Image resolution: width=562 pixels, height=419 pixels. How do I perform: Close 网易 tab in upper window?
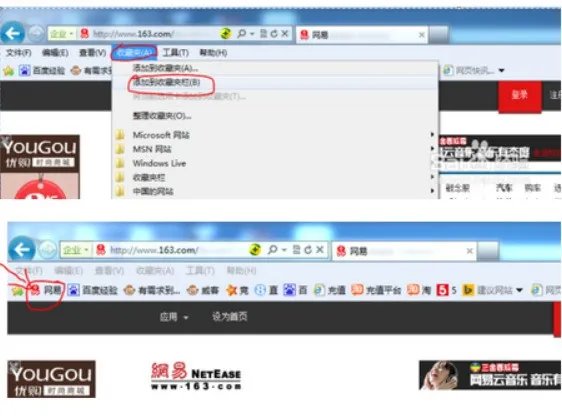422,35
